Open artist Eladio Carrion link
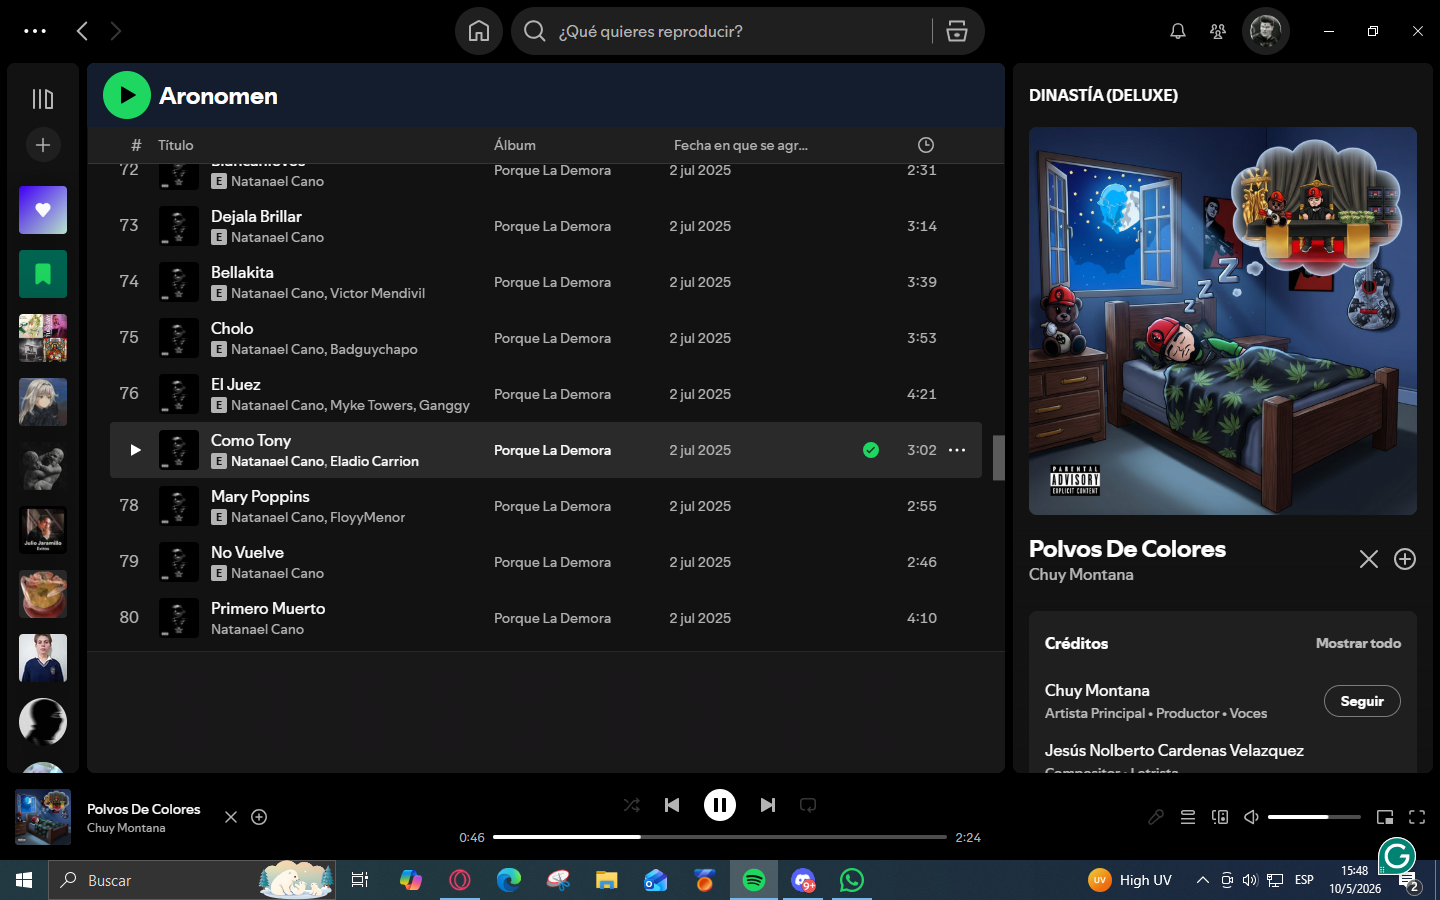 (x=375, y=461)
